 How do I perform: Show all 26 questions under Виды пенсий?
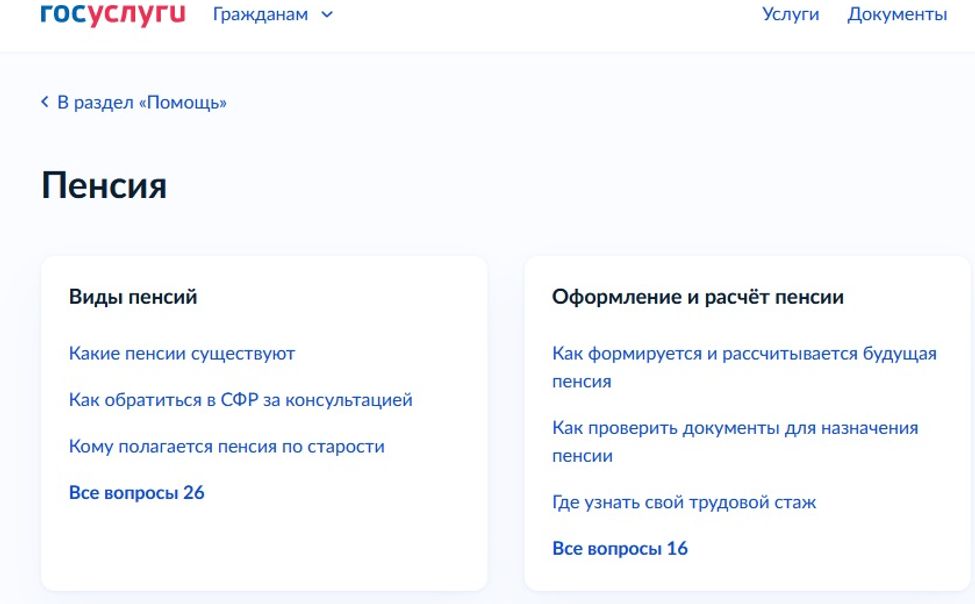[x=135, y=492]
